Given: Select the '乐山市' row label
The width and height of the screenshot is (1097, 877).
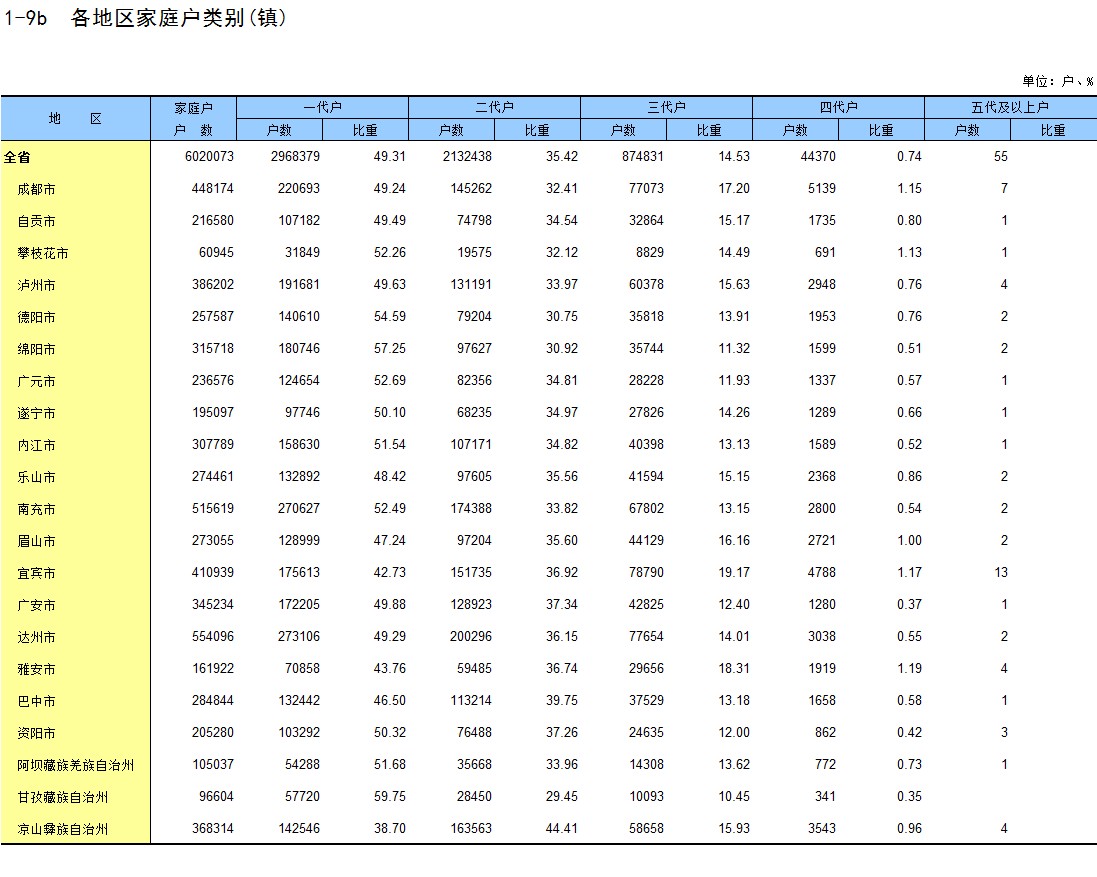Looking at the screenshot, I should (x=36, y=478).
